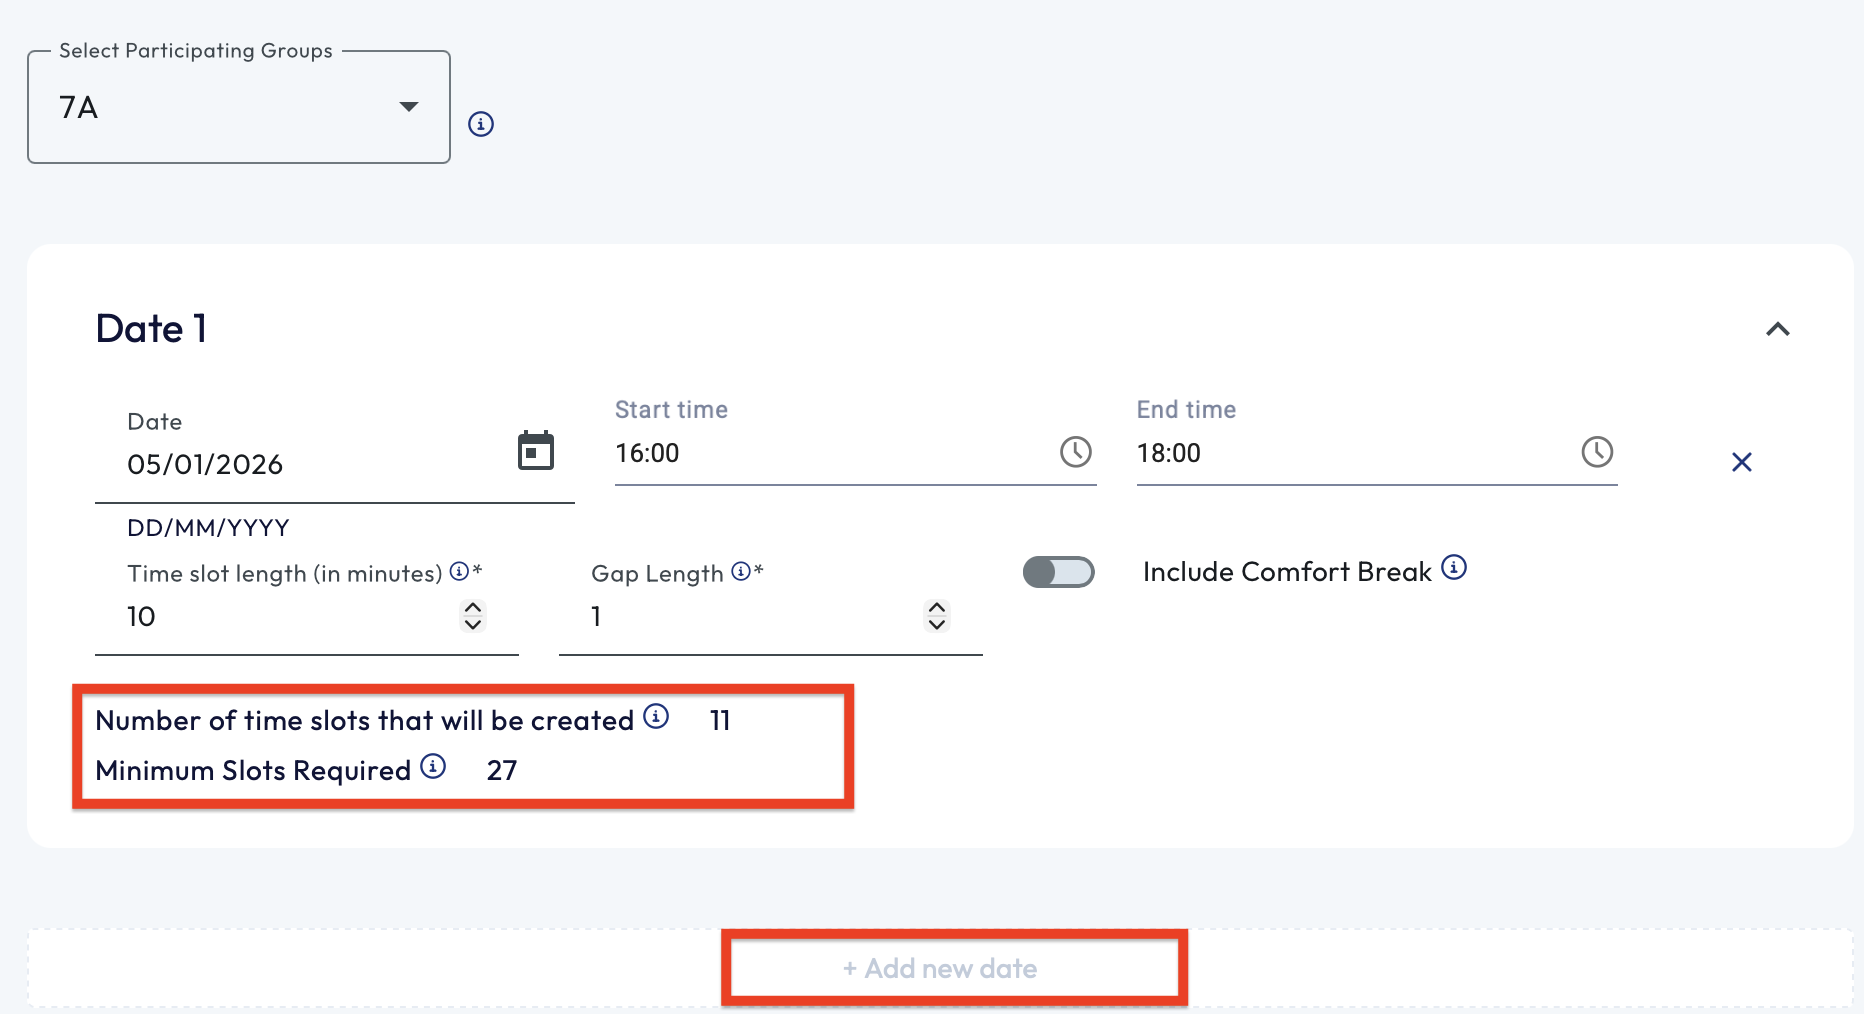The height and width of the screenshot is (1014, 1864).
Task: Increase the time slot length stepper
Action: tap(473, 607)
